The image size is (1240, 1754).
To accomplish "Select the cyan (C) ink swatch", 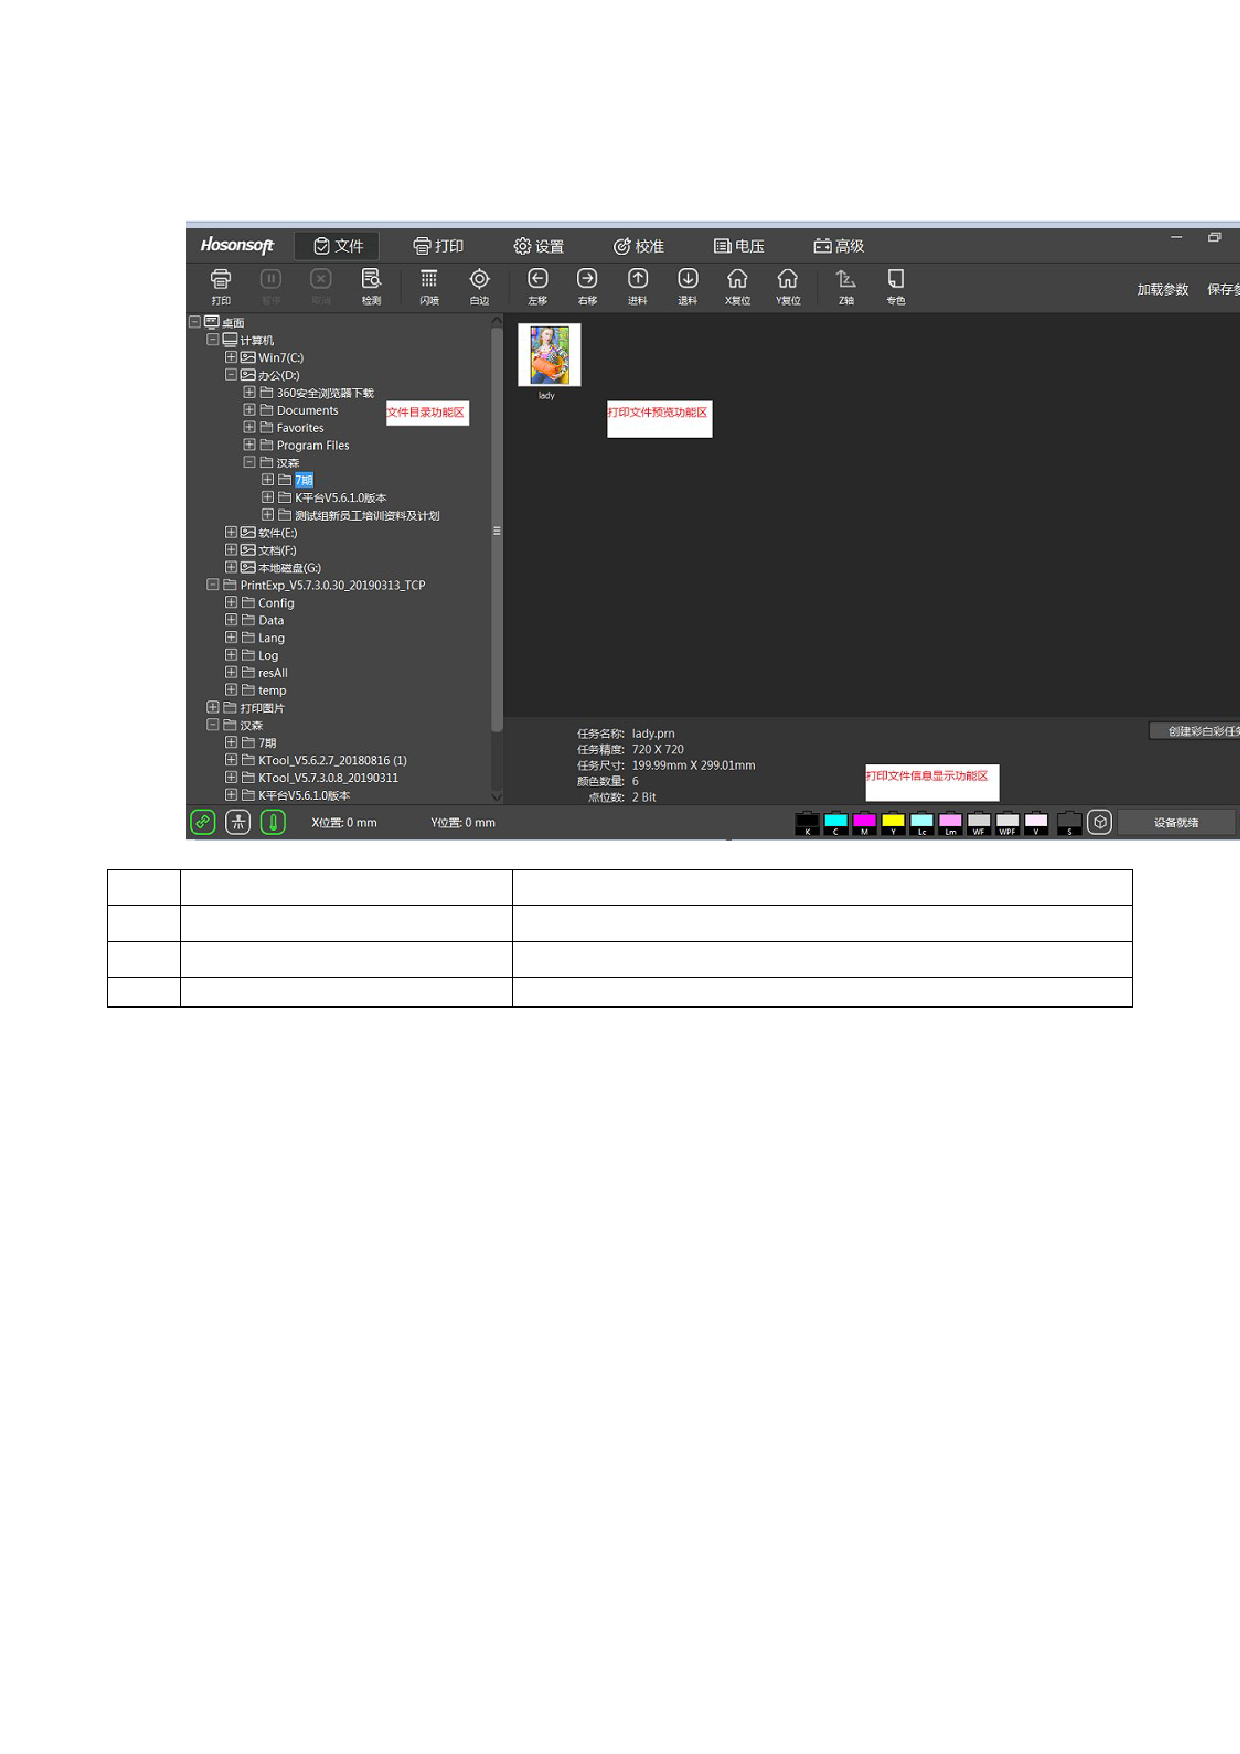I will pos(836,823).
